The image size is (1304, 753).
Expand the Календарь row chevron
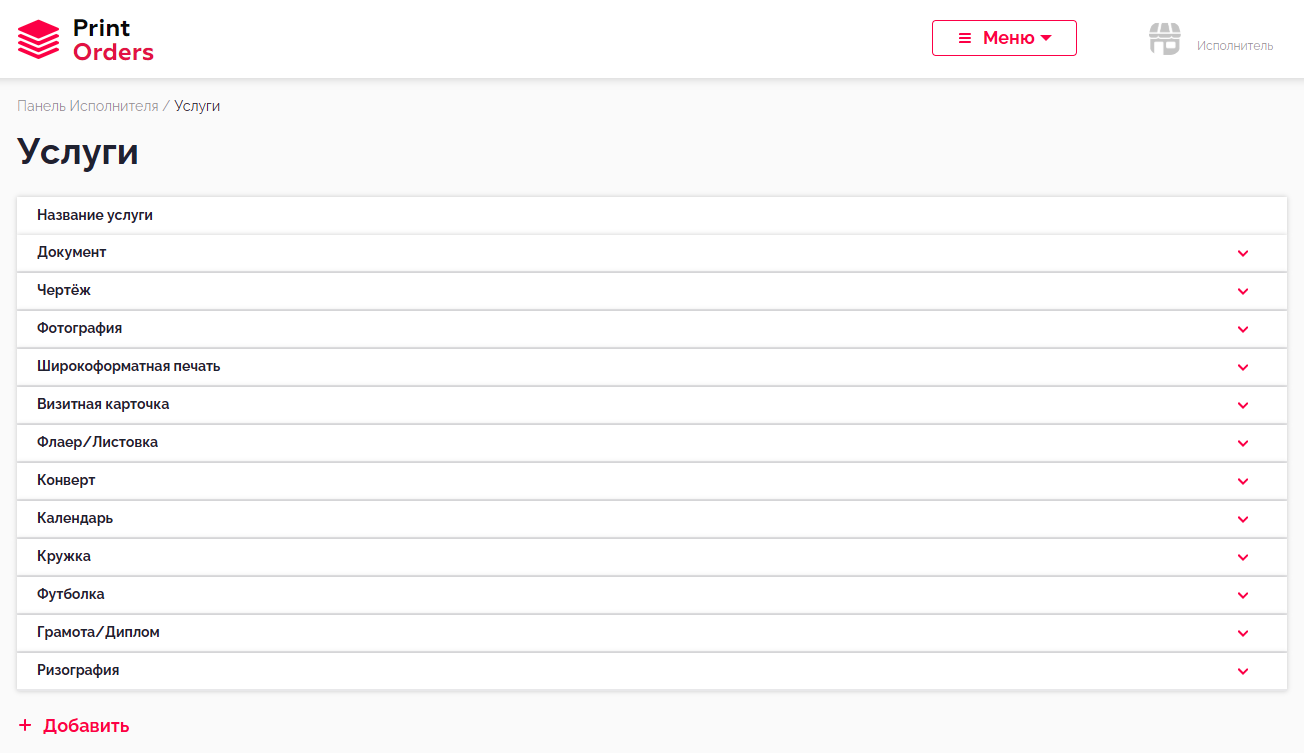click(1243, 519)
